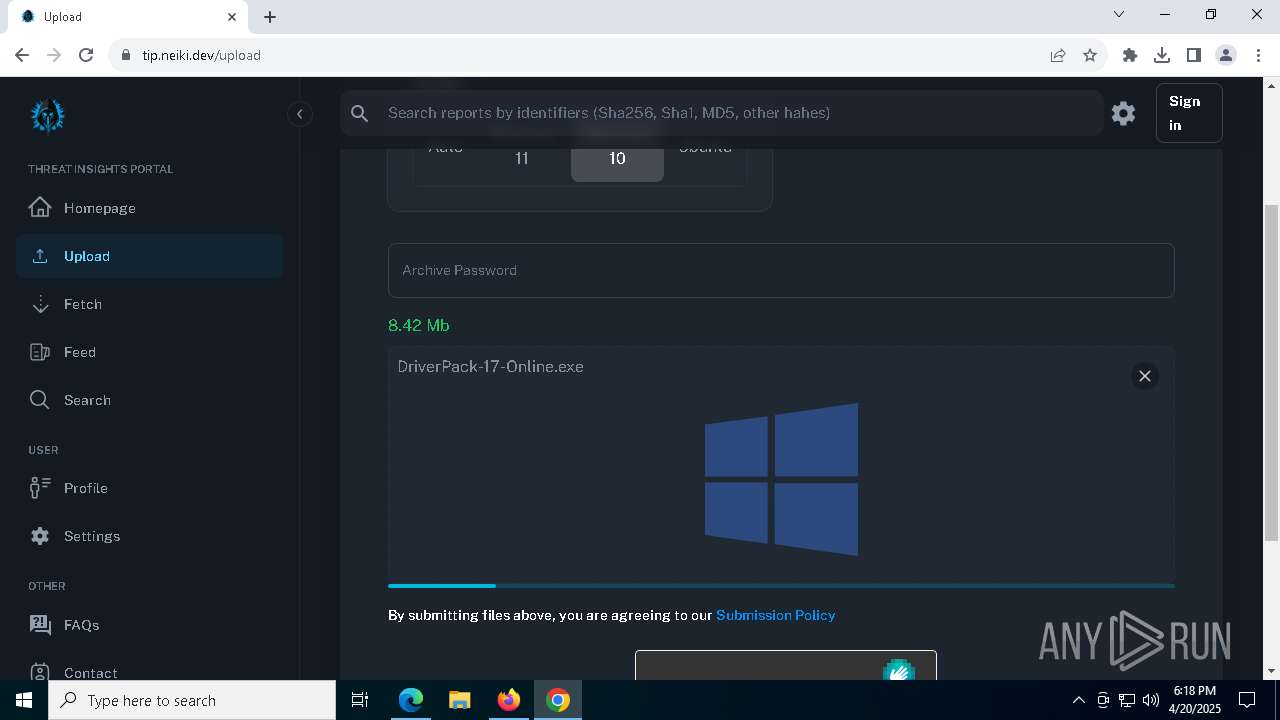Click the taskbar search box
Viewport: 1280px width, 720px height.
[192, 700]
